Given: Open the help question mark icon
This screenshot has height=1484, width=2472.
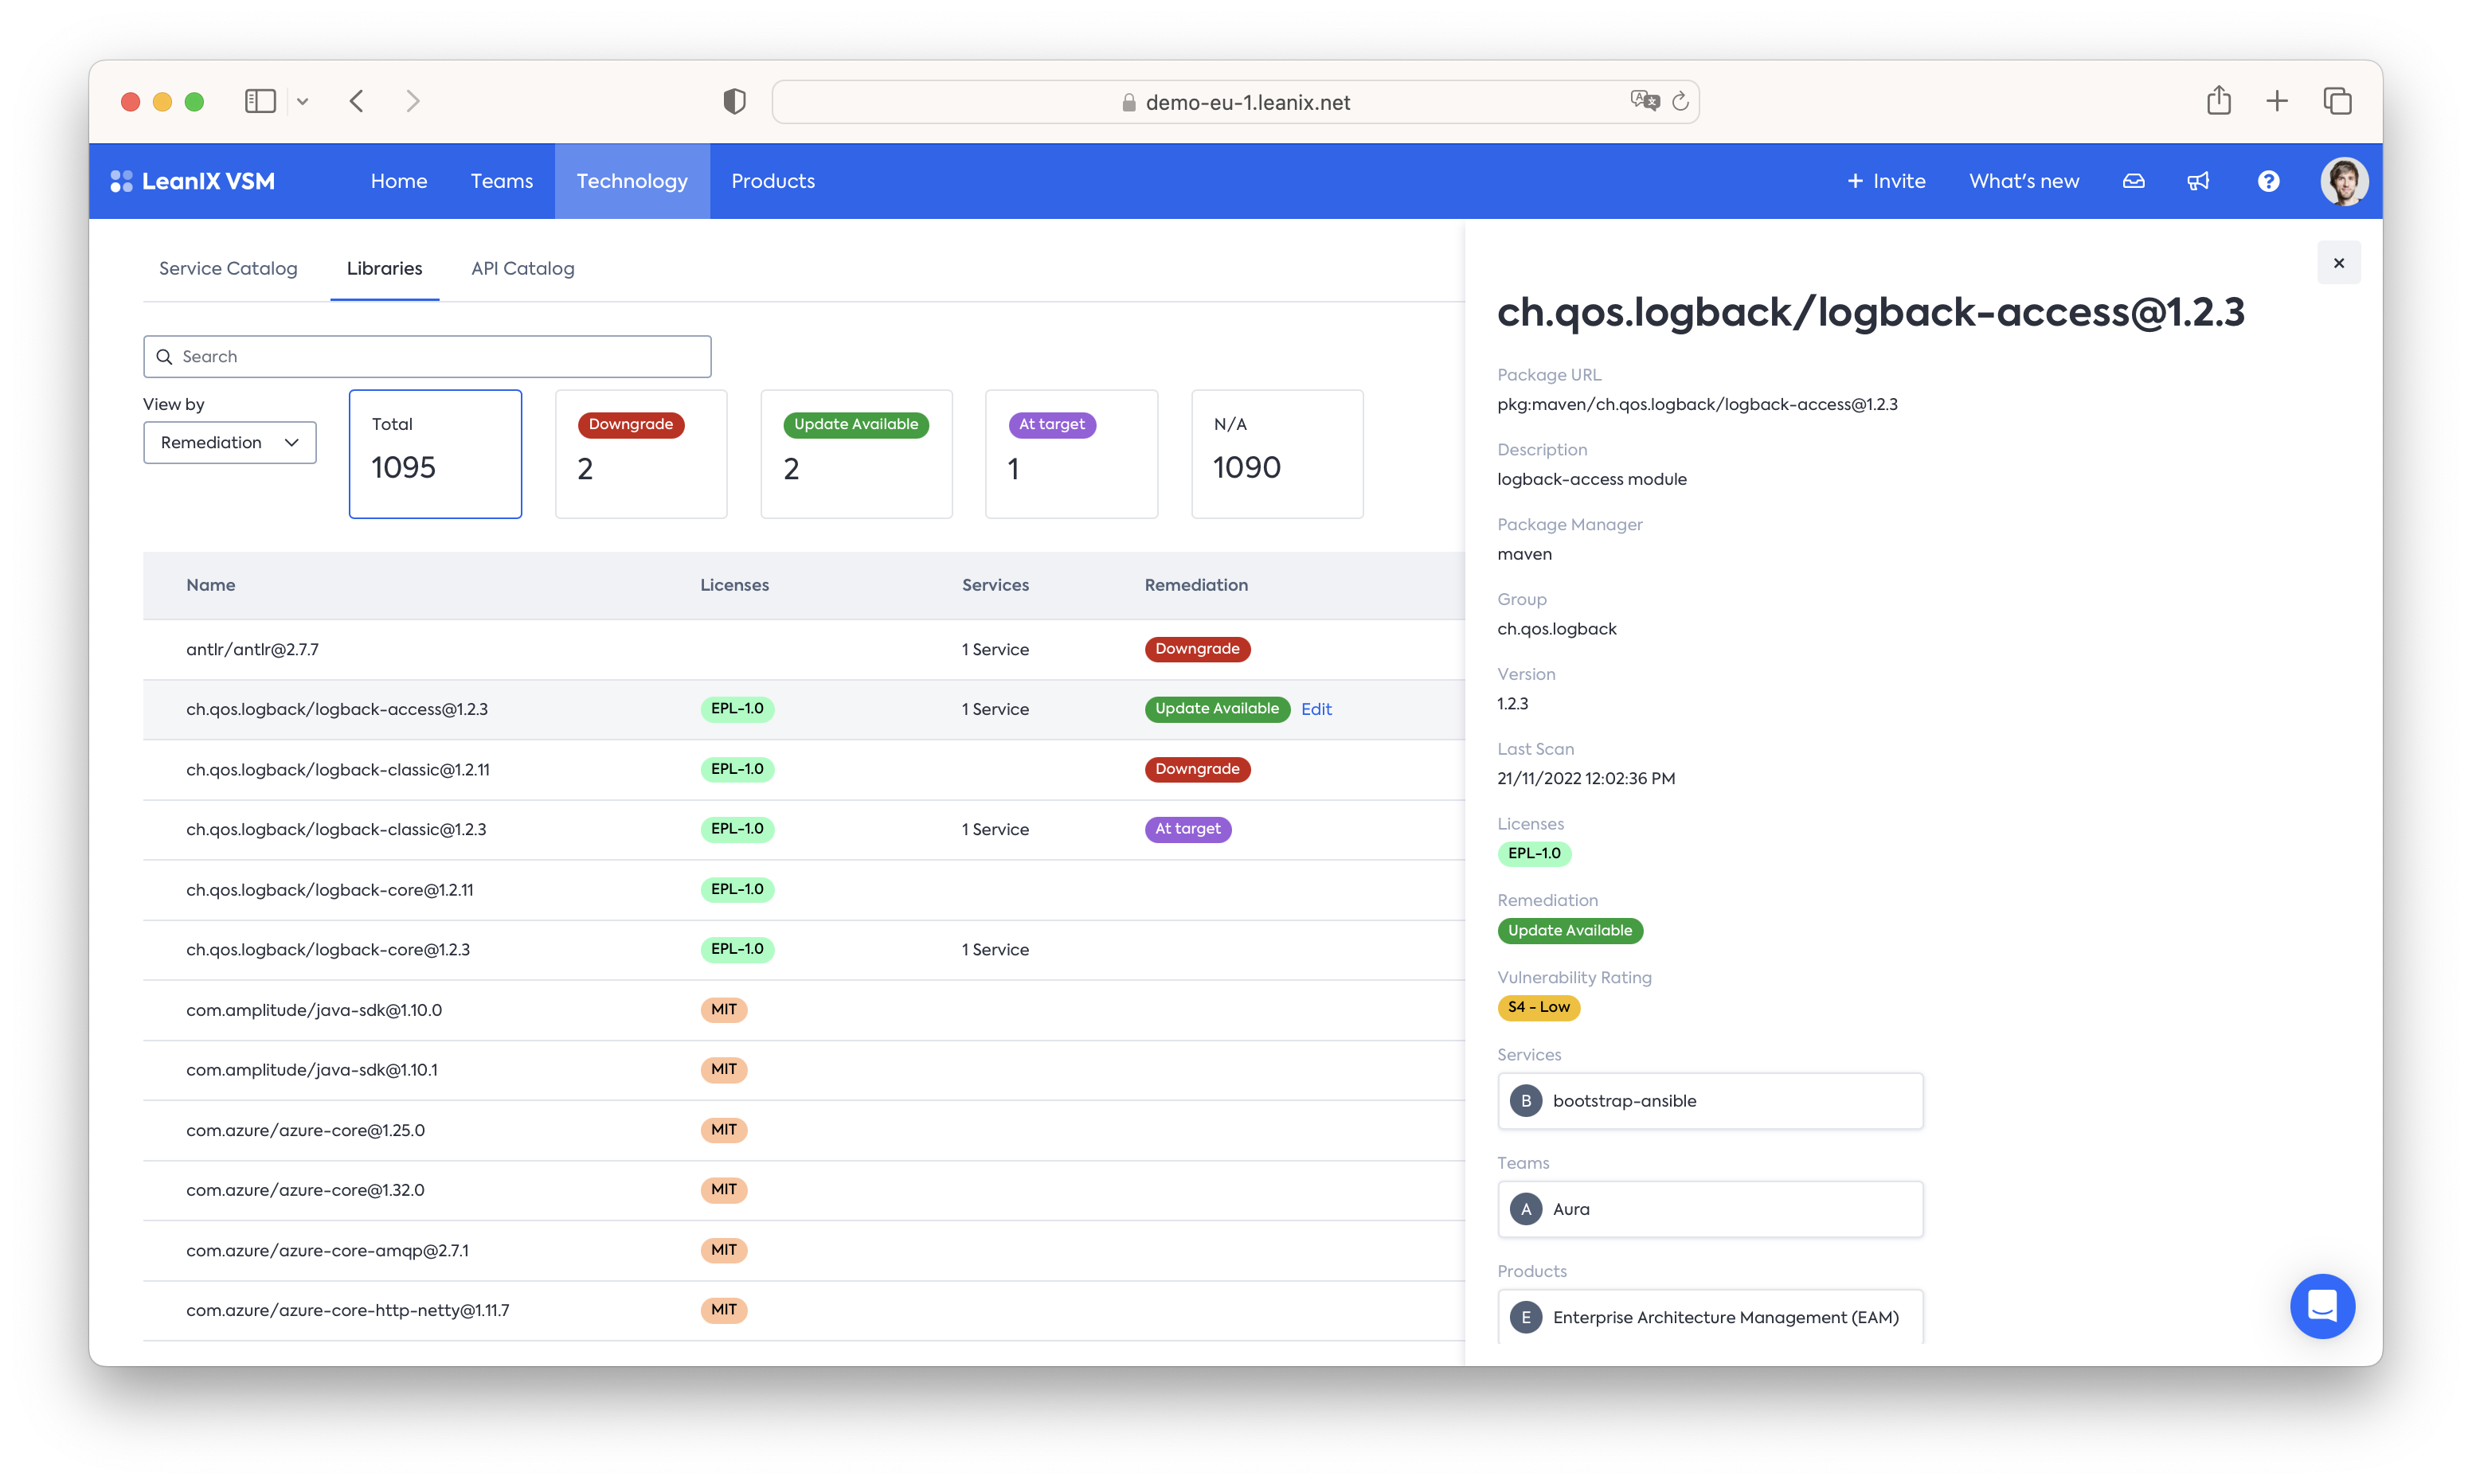Looking at the screenshot, I should [2268, 181].
